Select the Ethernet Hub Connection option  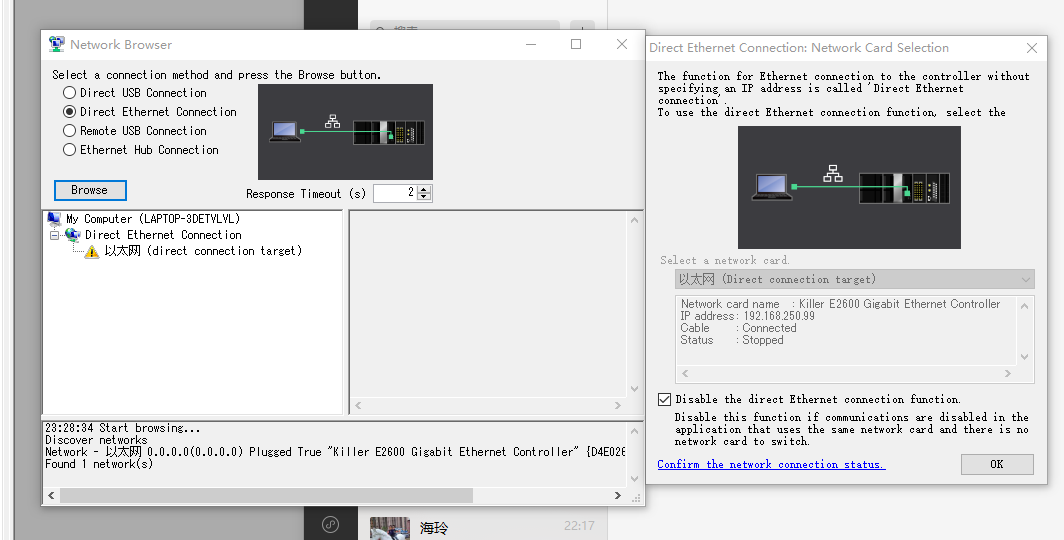[x=70, y=150]
